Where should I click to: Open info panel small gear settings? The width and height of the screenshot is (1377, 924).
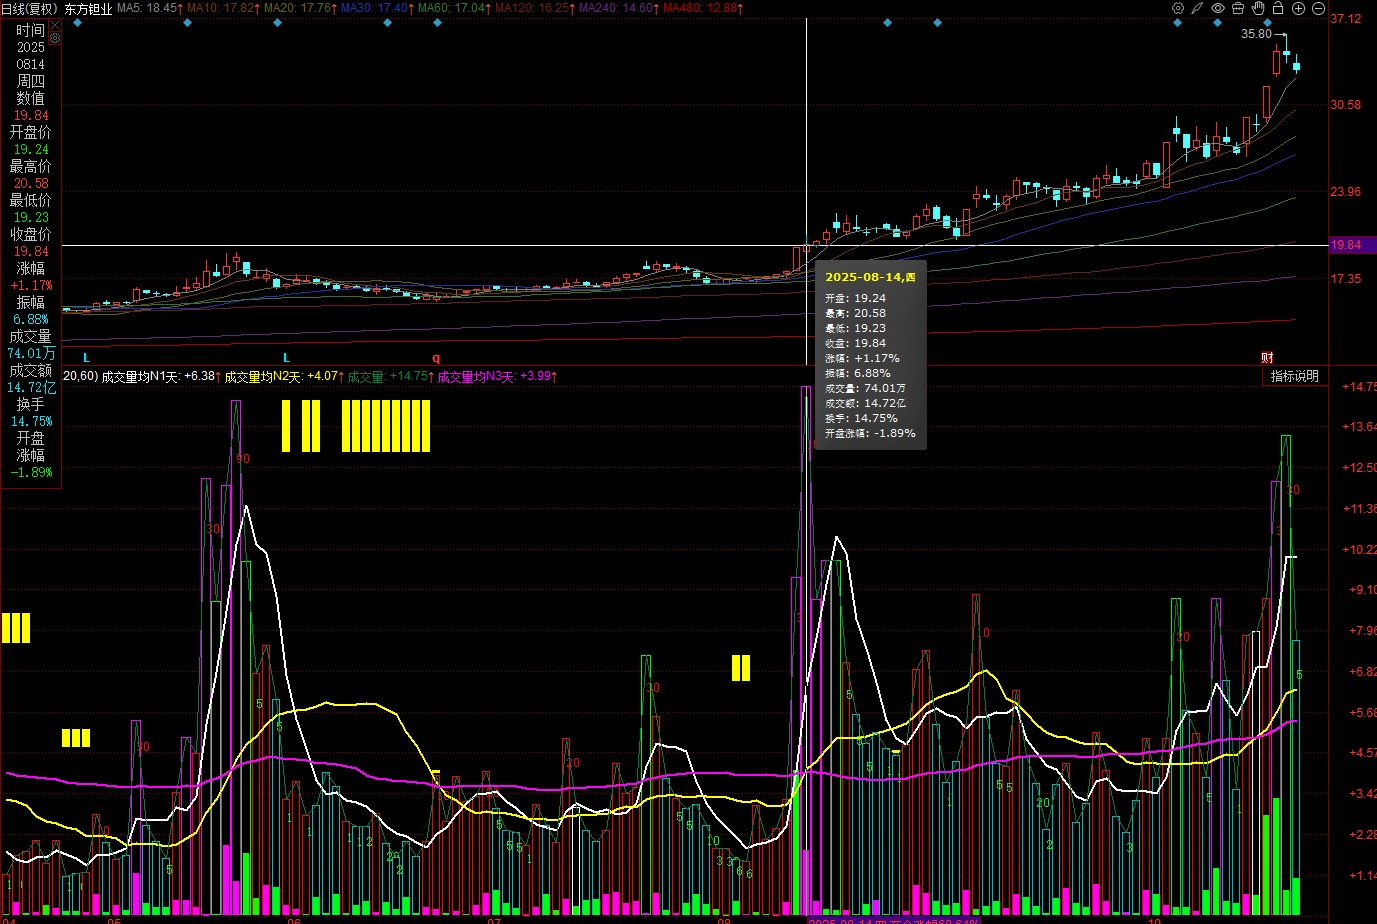pyautogui.click(x=55, y=38)
